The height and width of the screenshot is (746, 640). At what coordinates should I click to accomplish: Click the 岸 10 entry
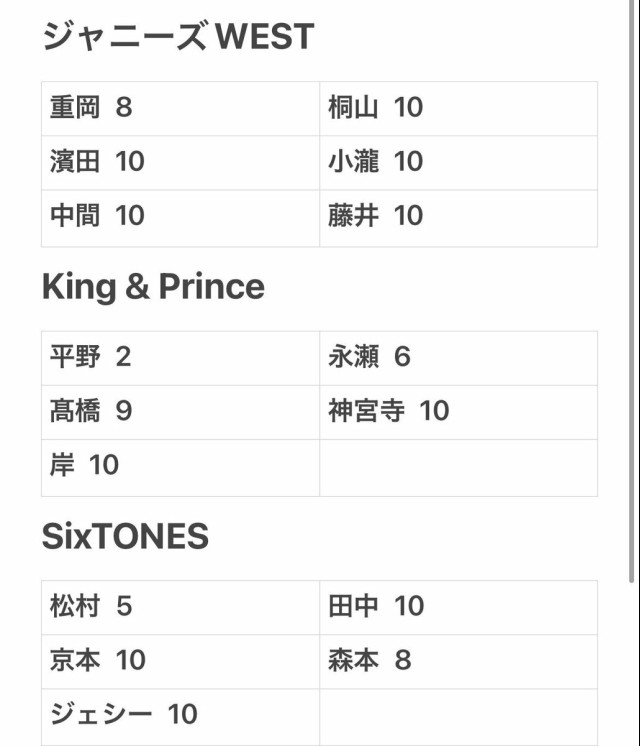(180, 468)
